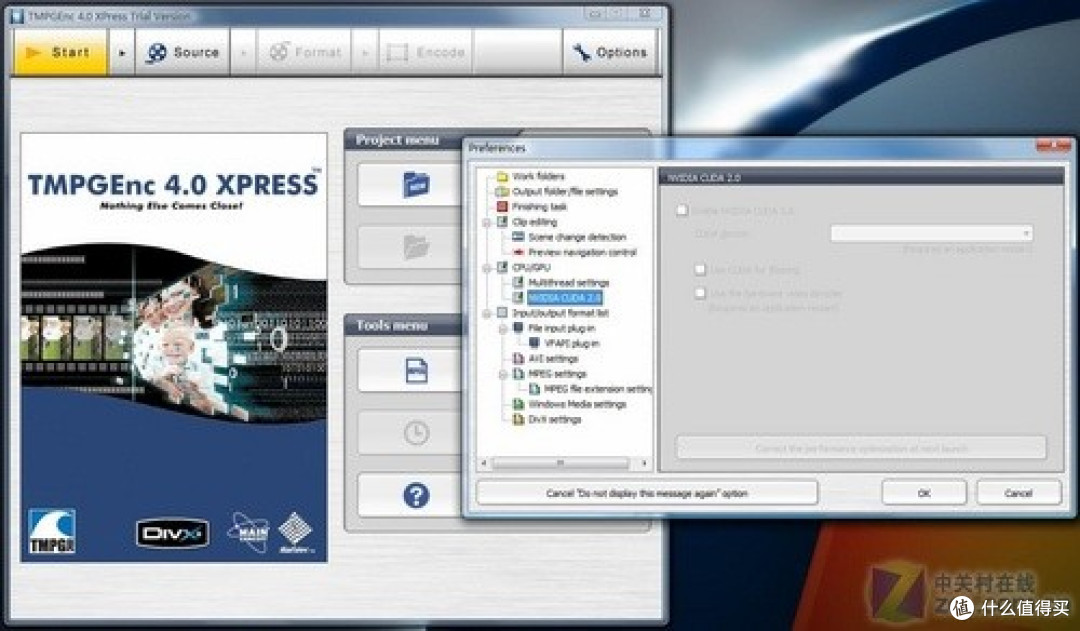
Task: Collapse the CPU/GPU node
Action: click(x=486, y=267)
